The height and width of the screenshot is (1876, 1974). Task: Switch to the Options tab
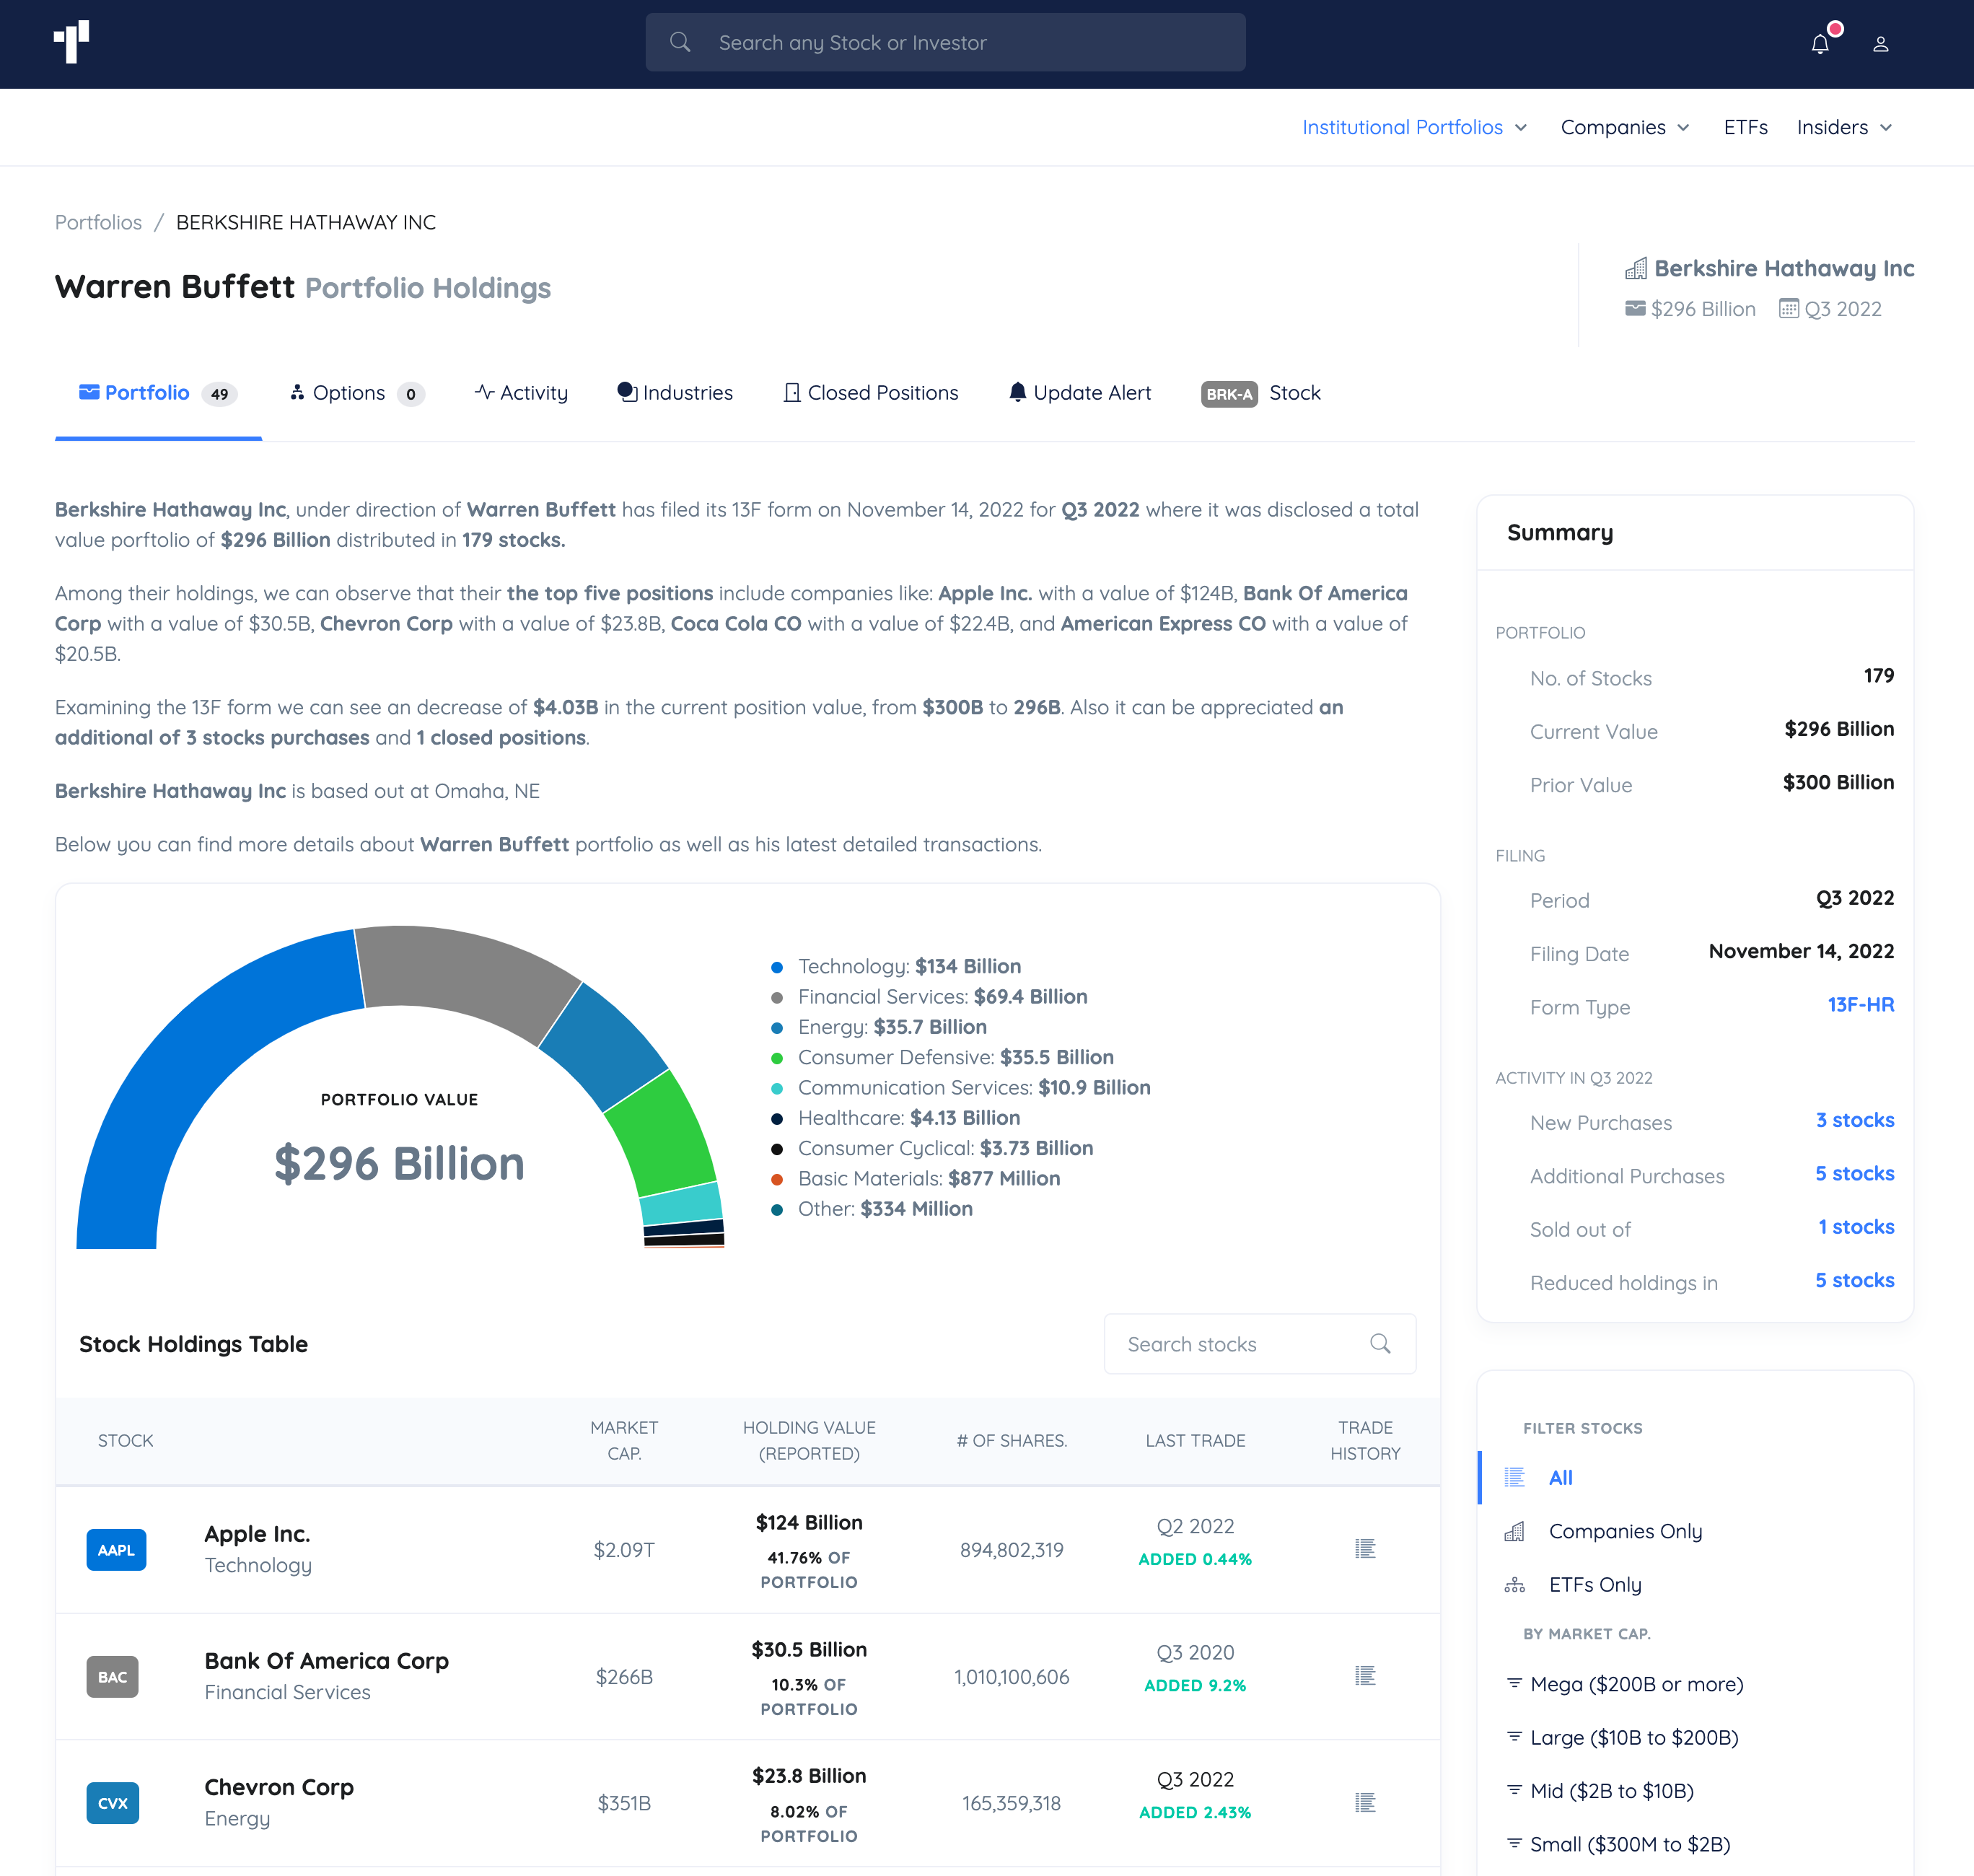pyautogui.click(x=357, y=393)
